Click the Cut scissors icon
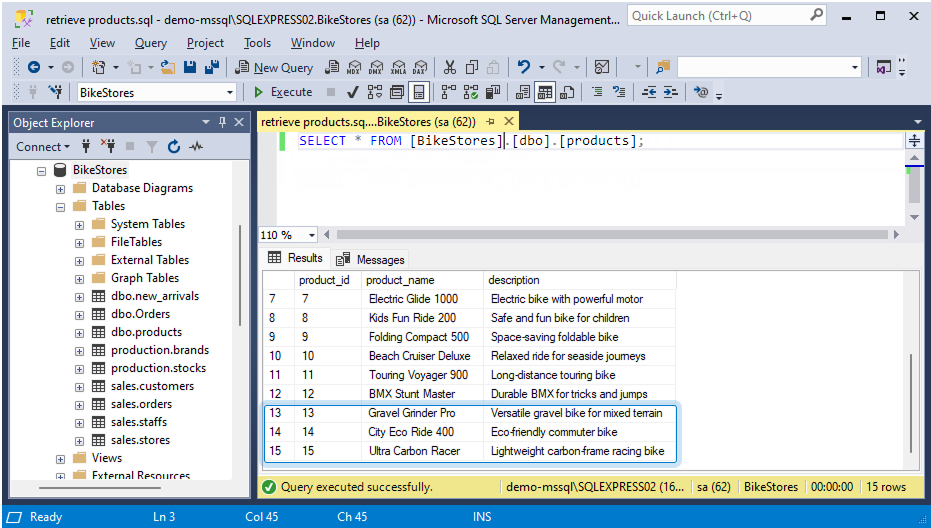This screenshot has height=528, width=931. coord(450,68)
